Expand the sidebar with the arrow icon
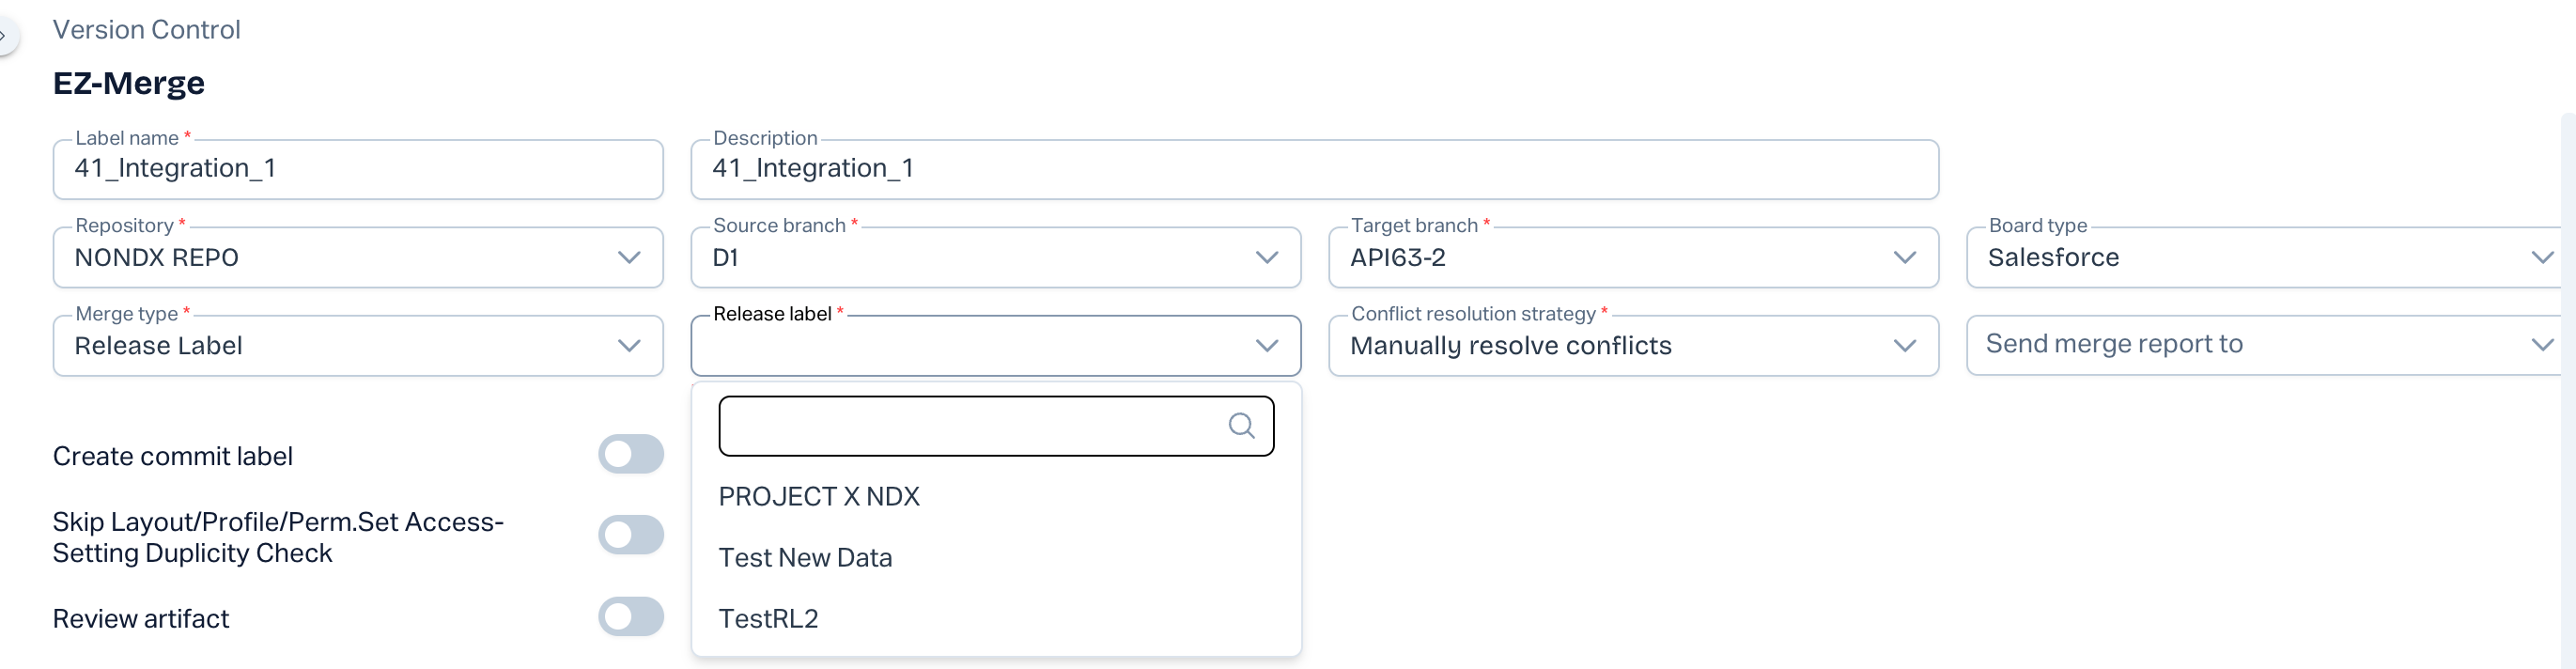 pos(5,36)
